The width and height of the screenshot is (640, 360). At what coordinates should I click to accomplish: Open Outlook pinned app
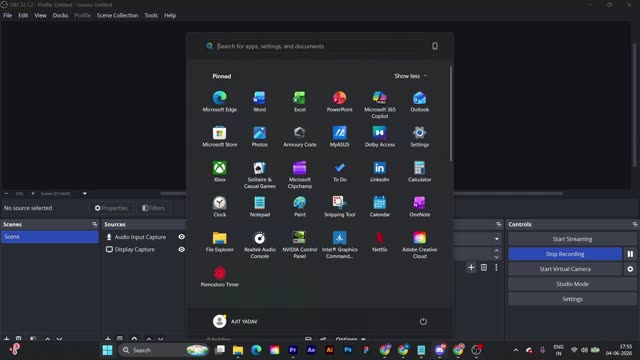pos(420,101)
